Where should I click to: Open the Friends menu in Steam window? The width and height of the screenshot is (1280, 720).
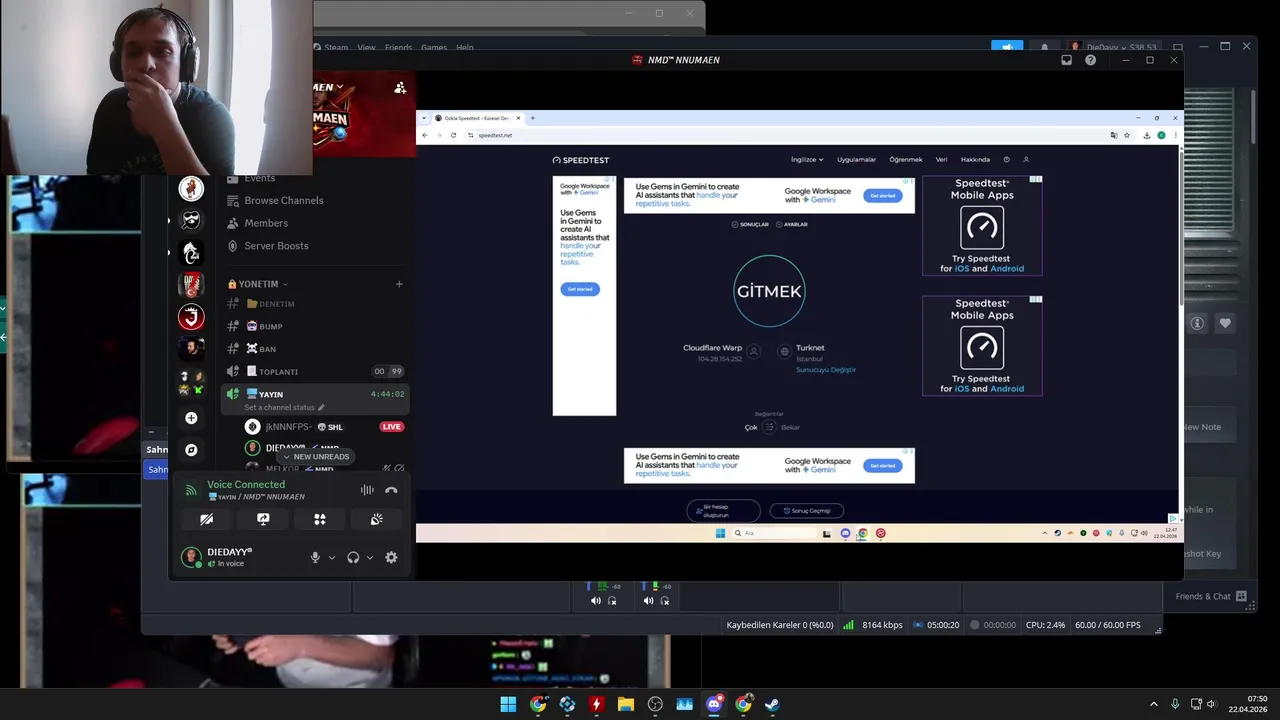coord(398,47)
